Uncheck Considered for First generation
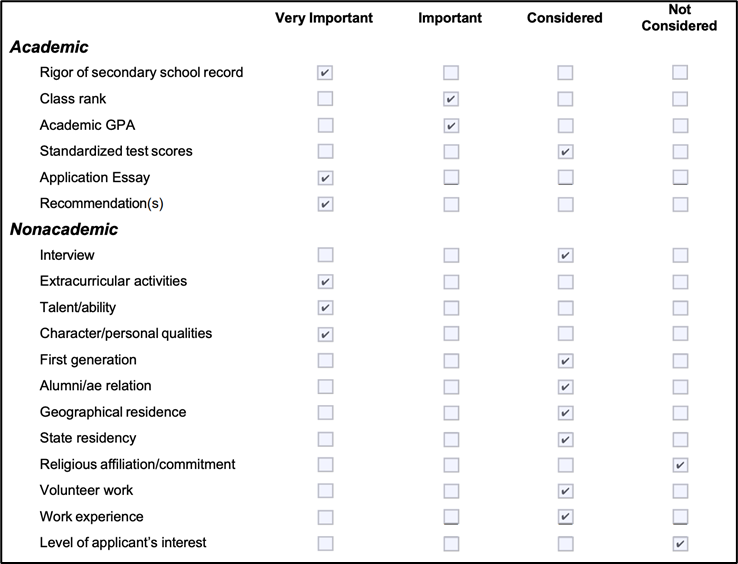The image size is (738, 564). pos(565,361)
